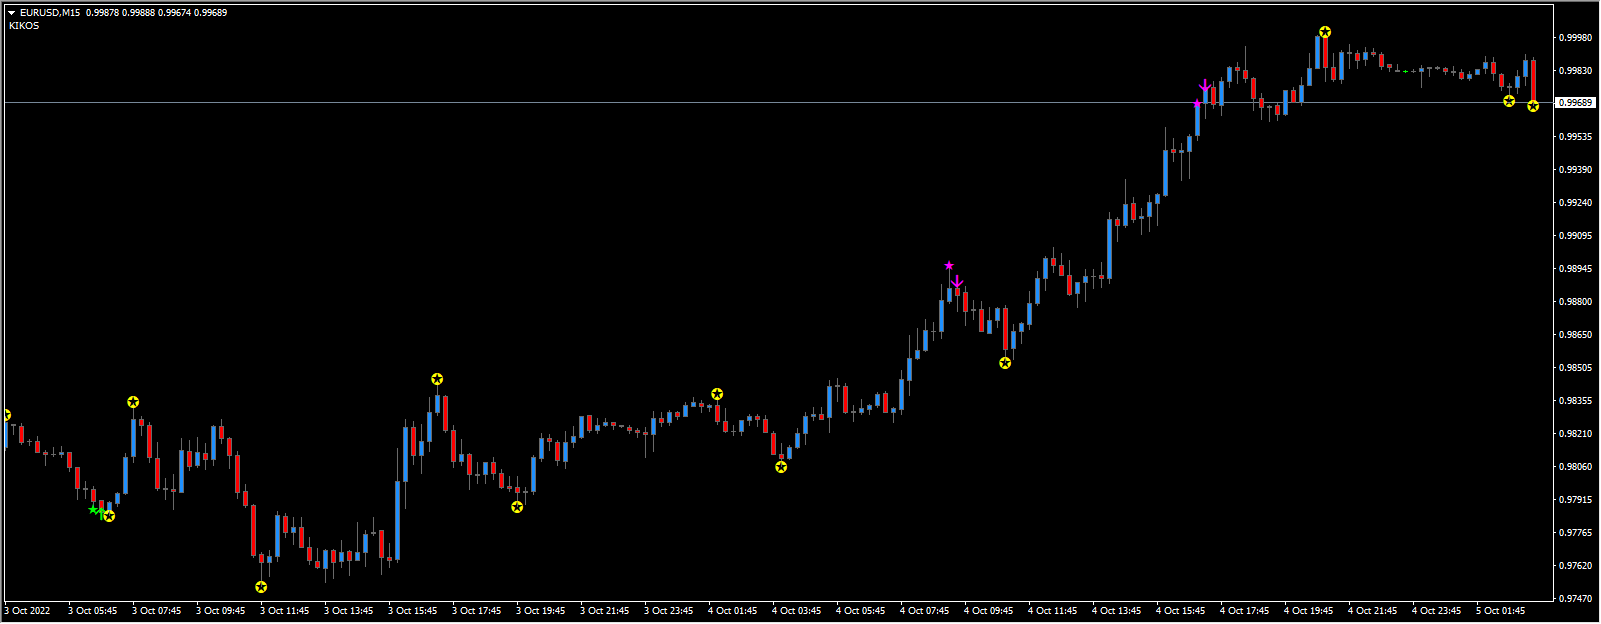Click the yellow star below the 3 Oct 19:45 low

pyautogui.click(x=517, y=507)
